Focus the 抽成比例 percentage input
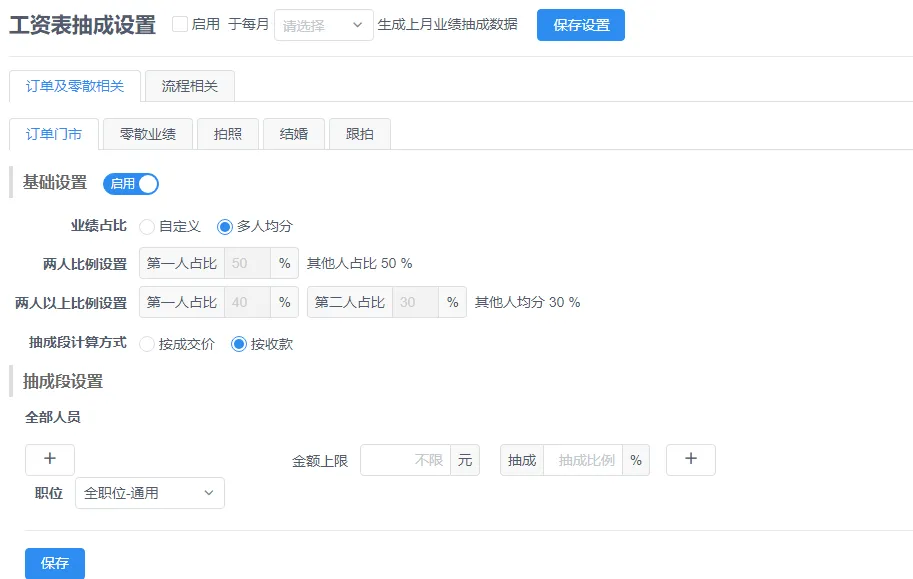Screen dimensions: 913x579 click(583, 461)
